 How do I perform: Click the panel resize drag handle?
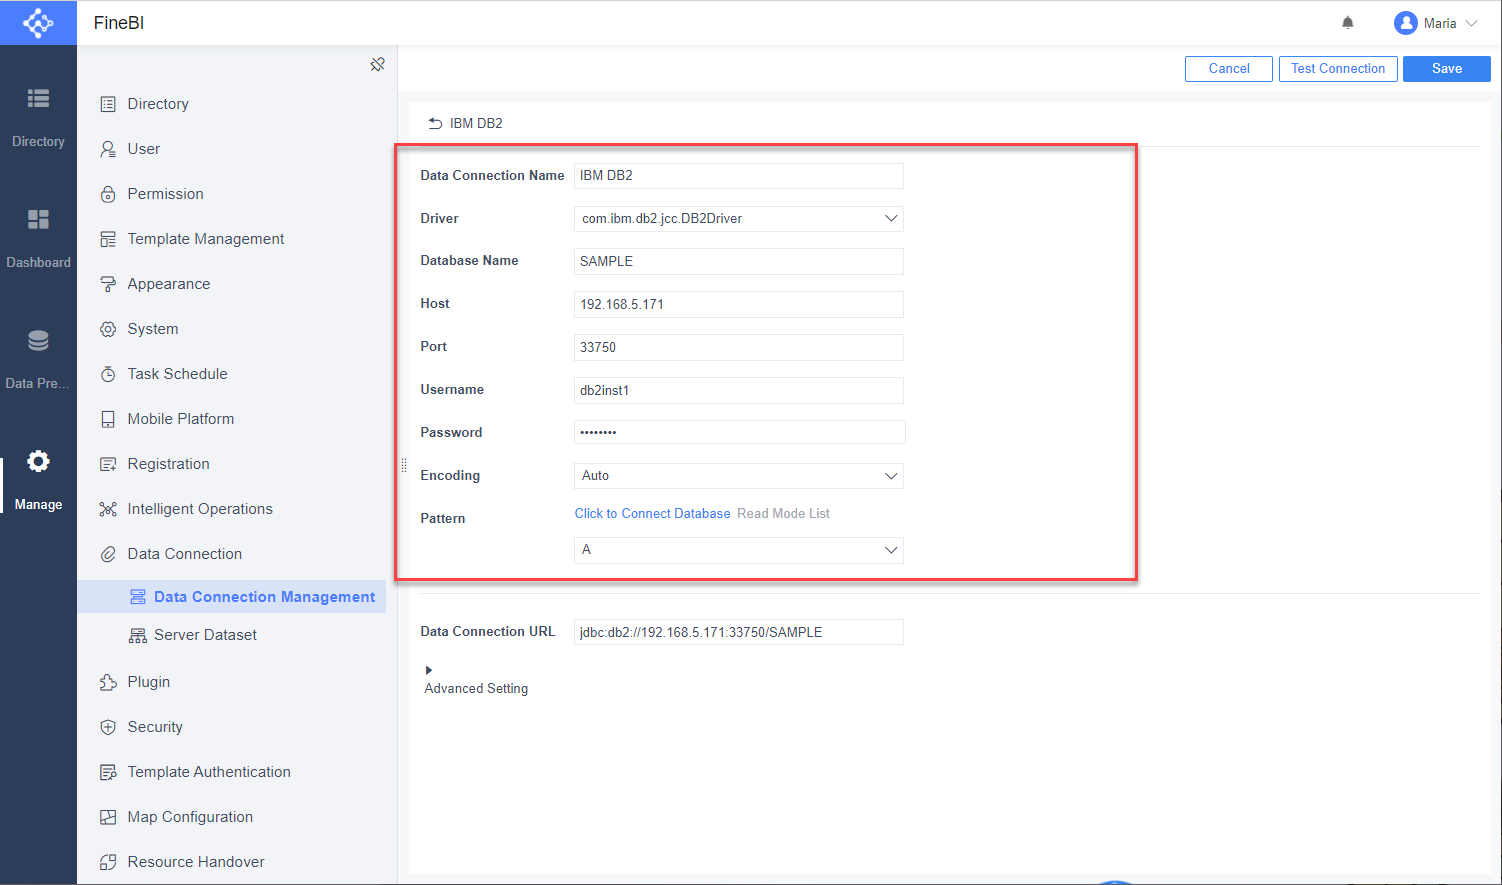(x=404, y=465)
